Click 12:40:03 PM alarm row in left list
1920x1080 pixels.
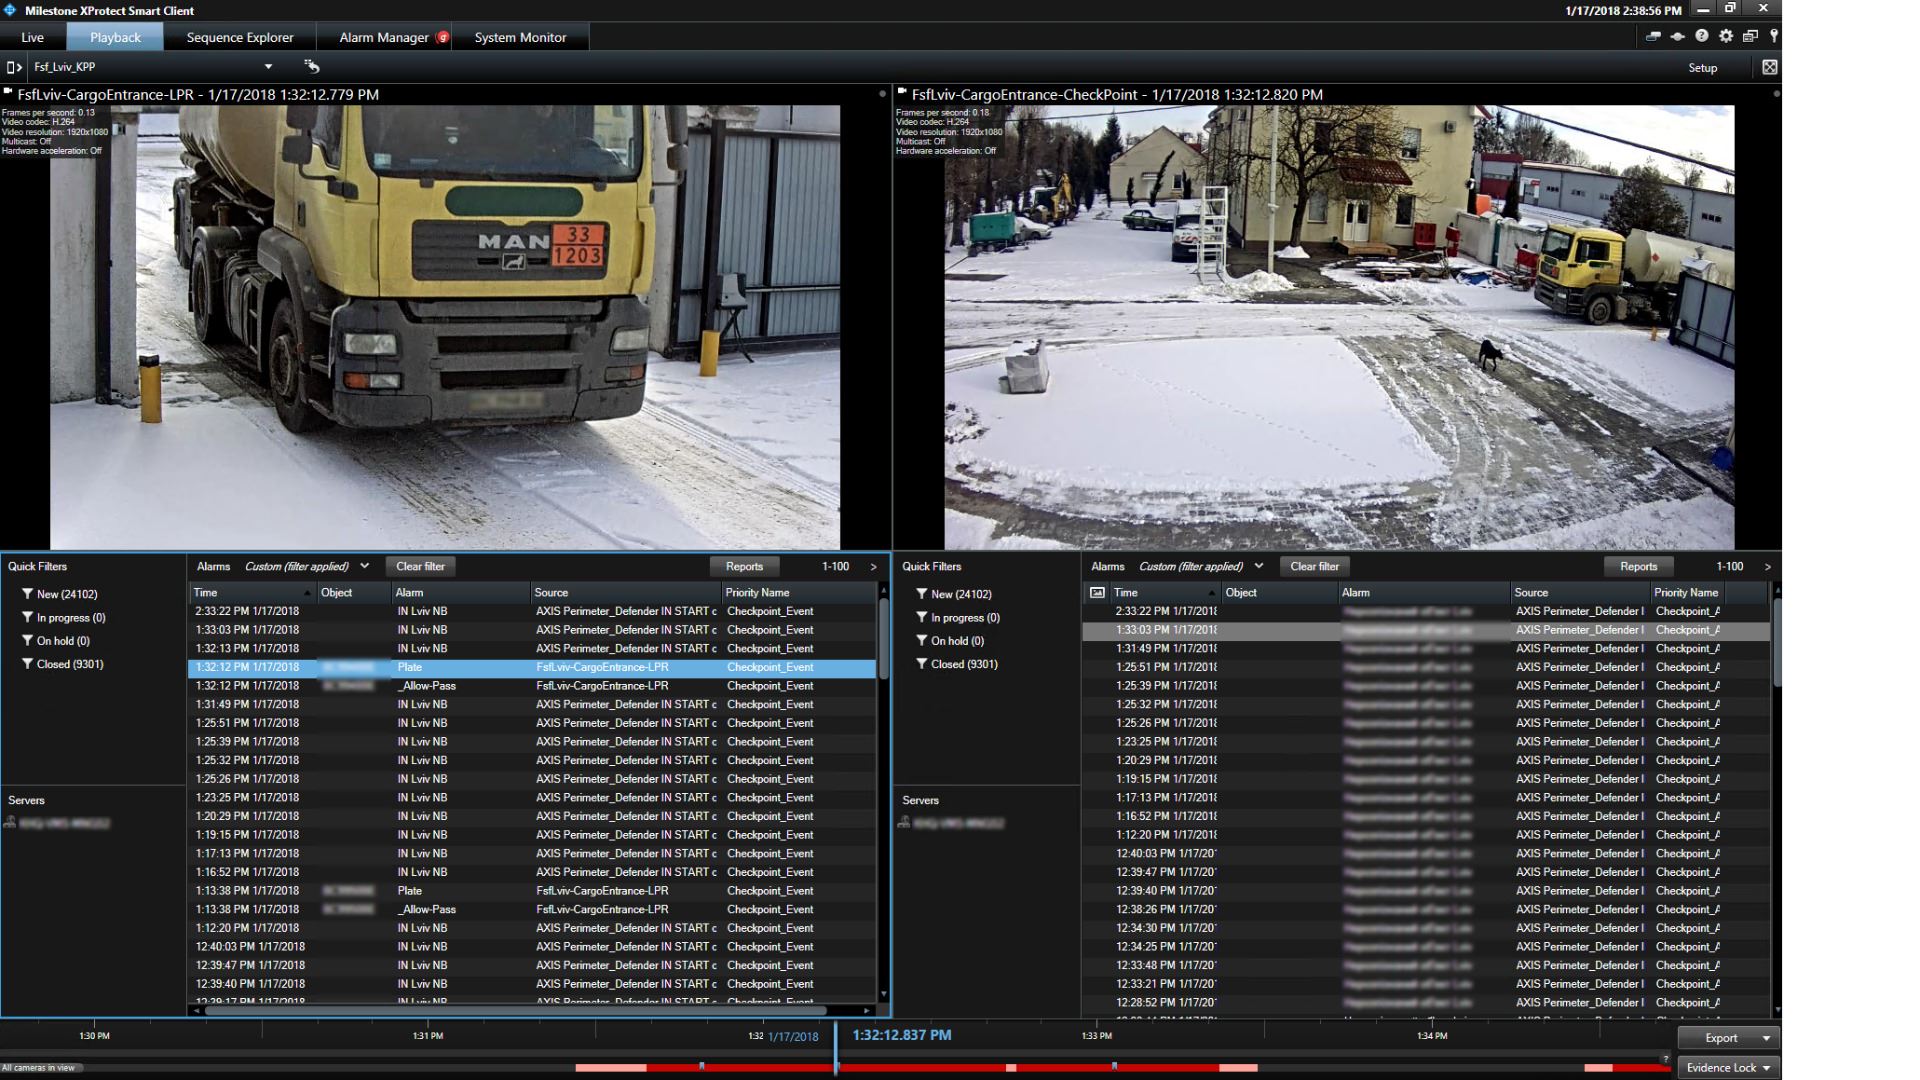532,947
